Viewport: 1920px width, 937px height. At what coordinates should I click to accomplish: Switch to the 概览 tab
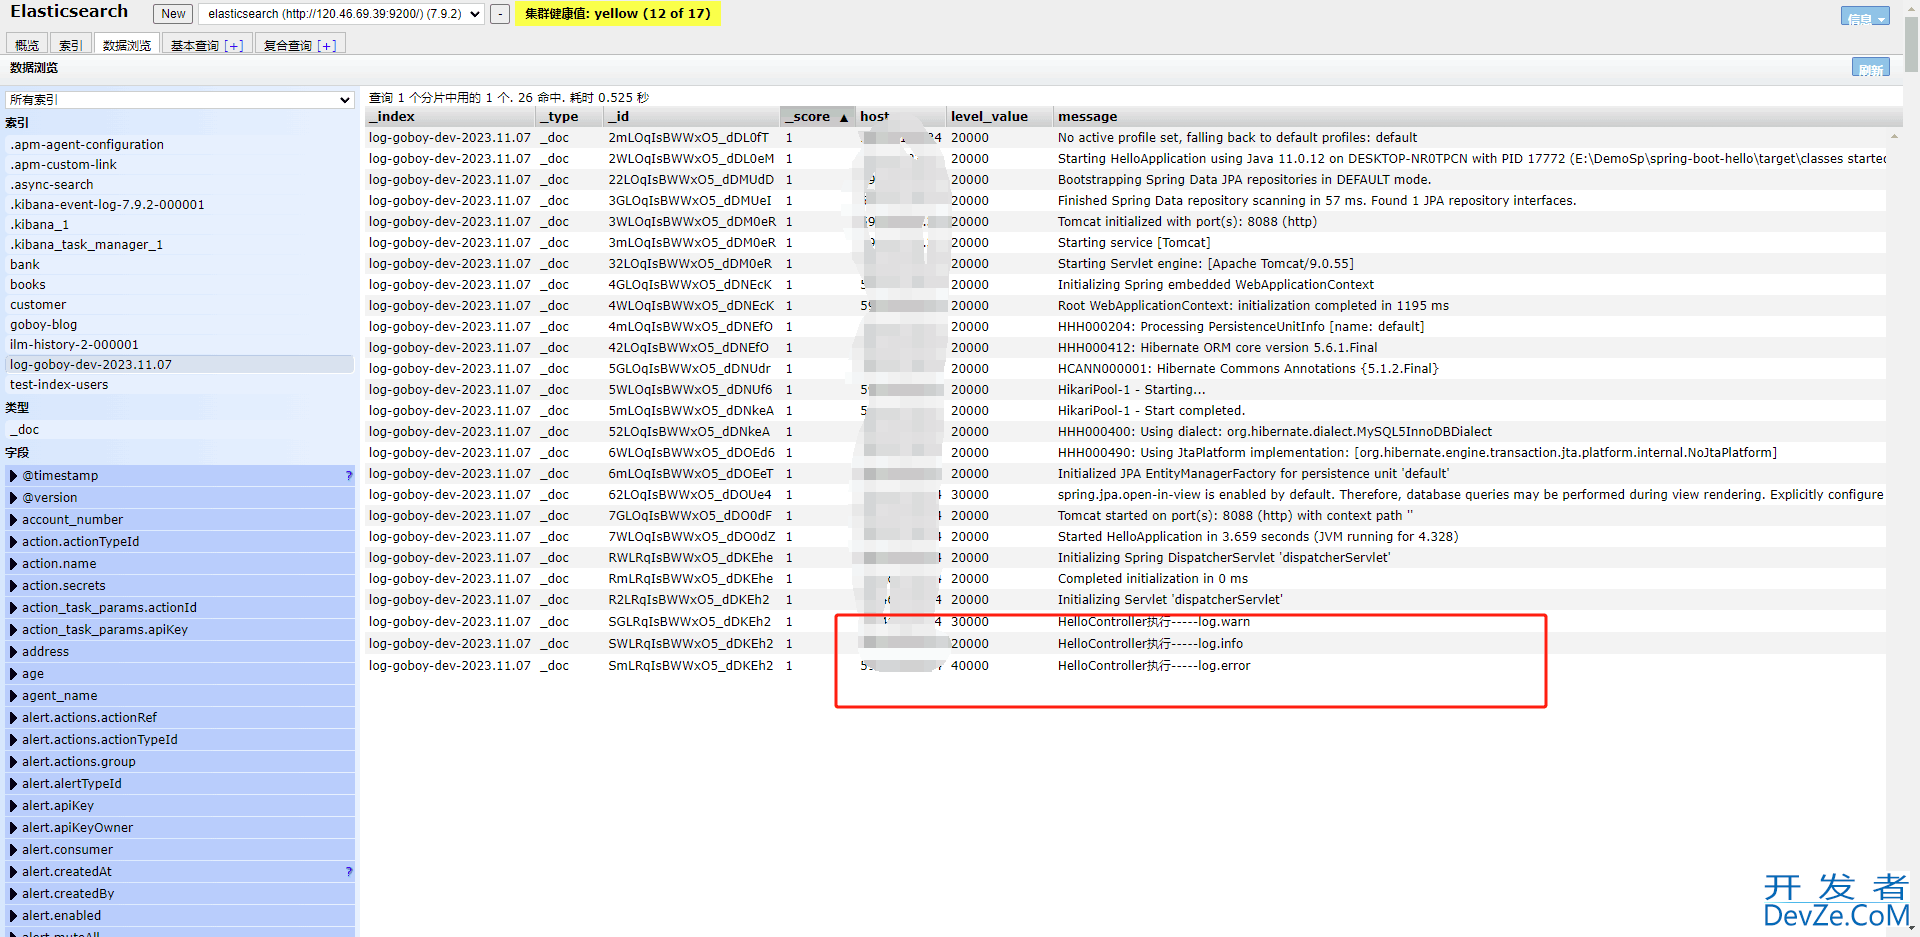(x=27, y=45)
